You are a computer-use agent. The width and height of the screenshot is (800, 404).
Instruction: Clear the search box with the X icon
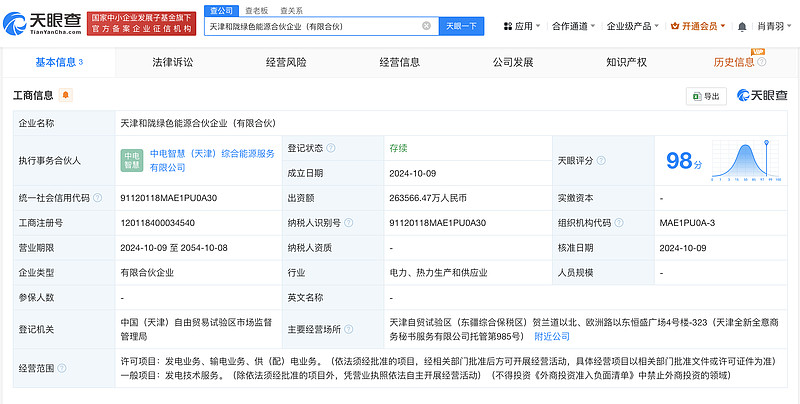point(426,26)
